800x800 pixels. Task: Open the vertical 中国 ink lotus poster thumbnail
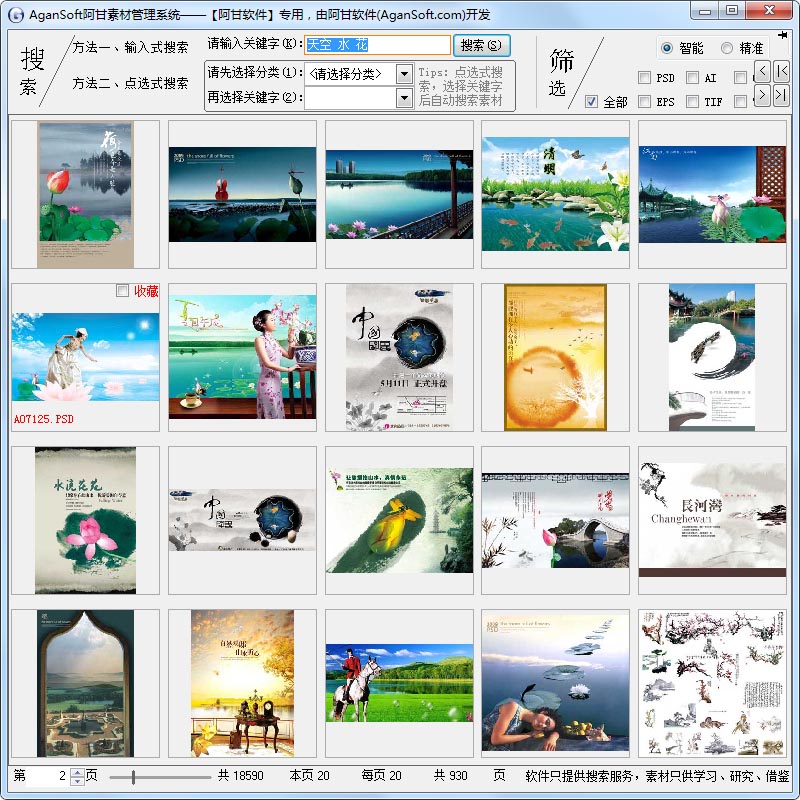(x=399, y=357)
